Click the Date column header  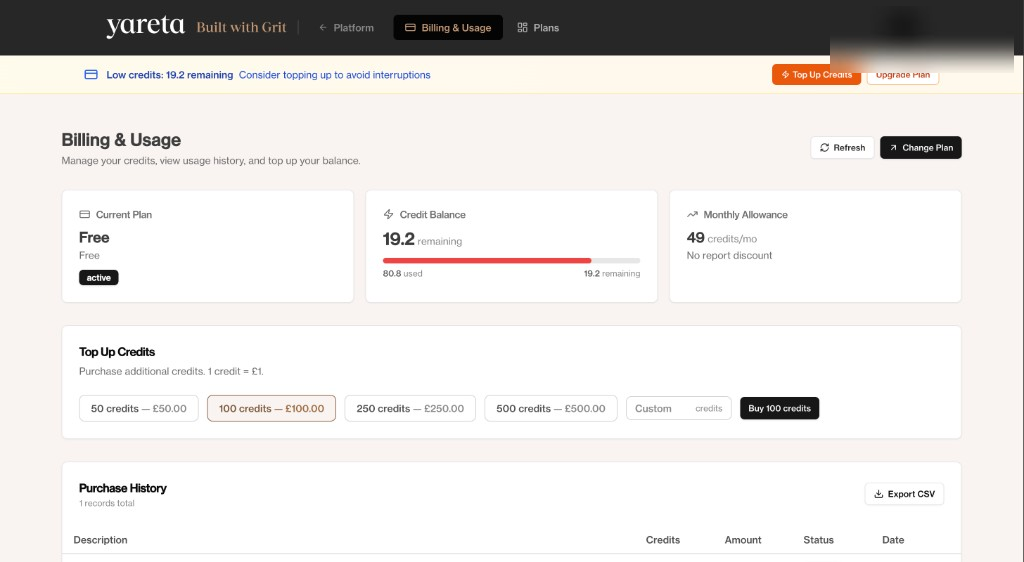(893, 540)
